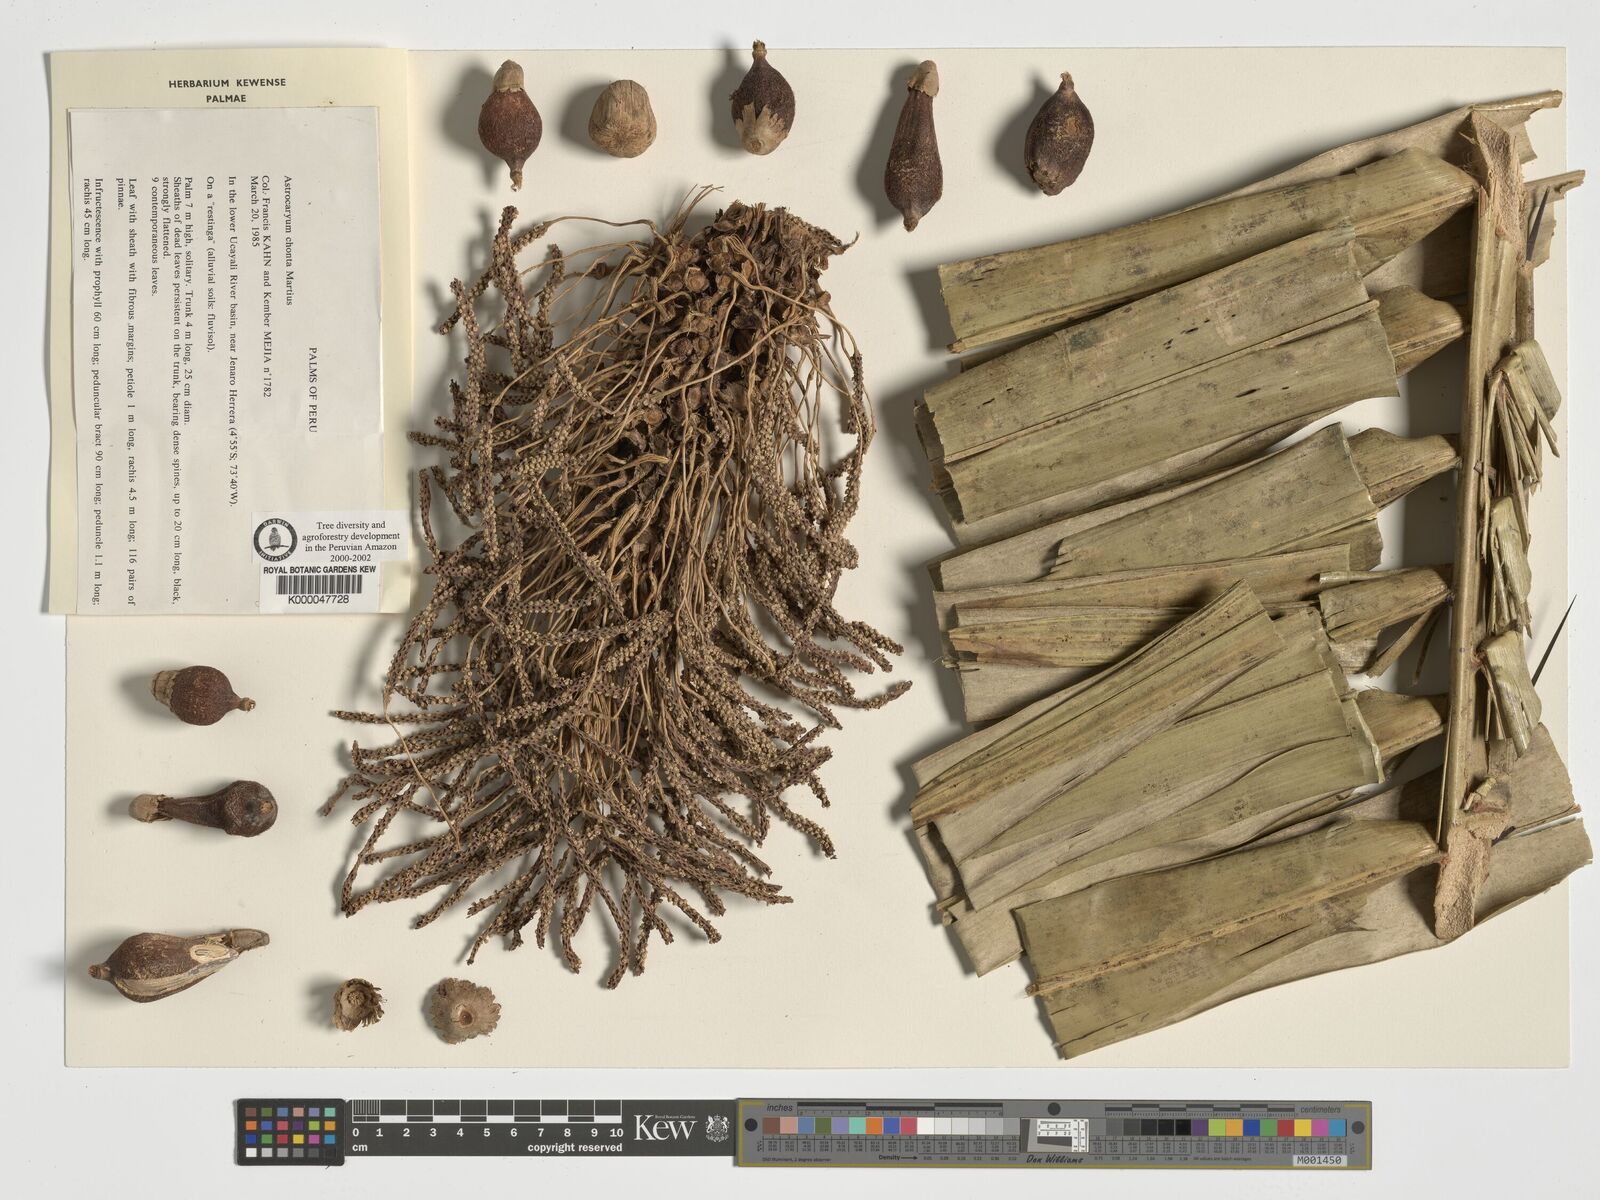Click the split-open fruit at bottom left
The image size is (1600, 1200).
[179, 964]
